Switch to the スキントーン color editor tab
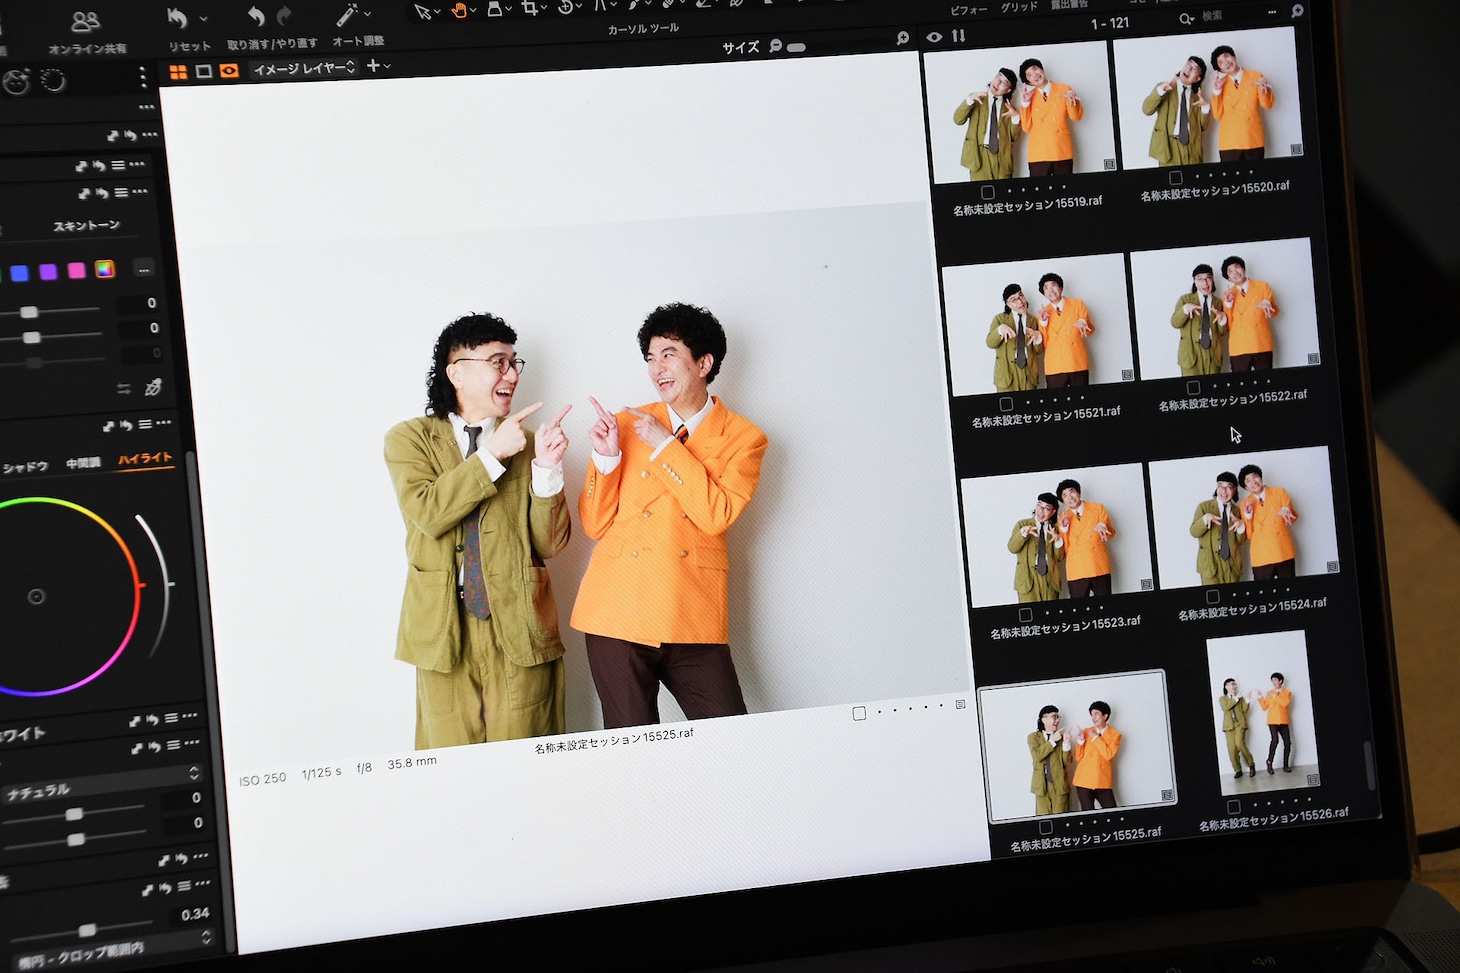This screenshot has height=973, width=1460. tap(87, 226)
